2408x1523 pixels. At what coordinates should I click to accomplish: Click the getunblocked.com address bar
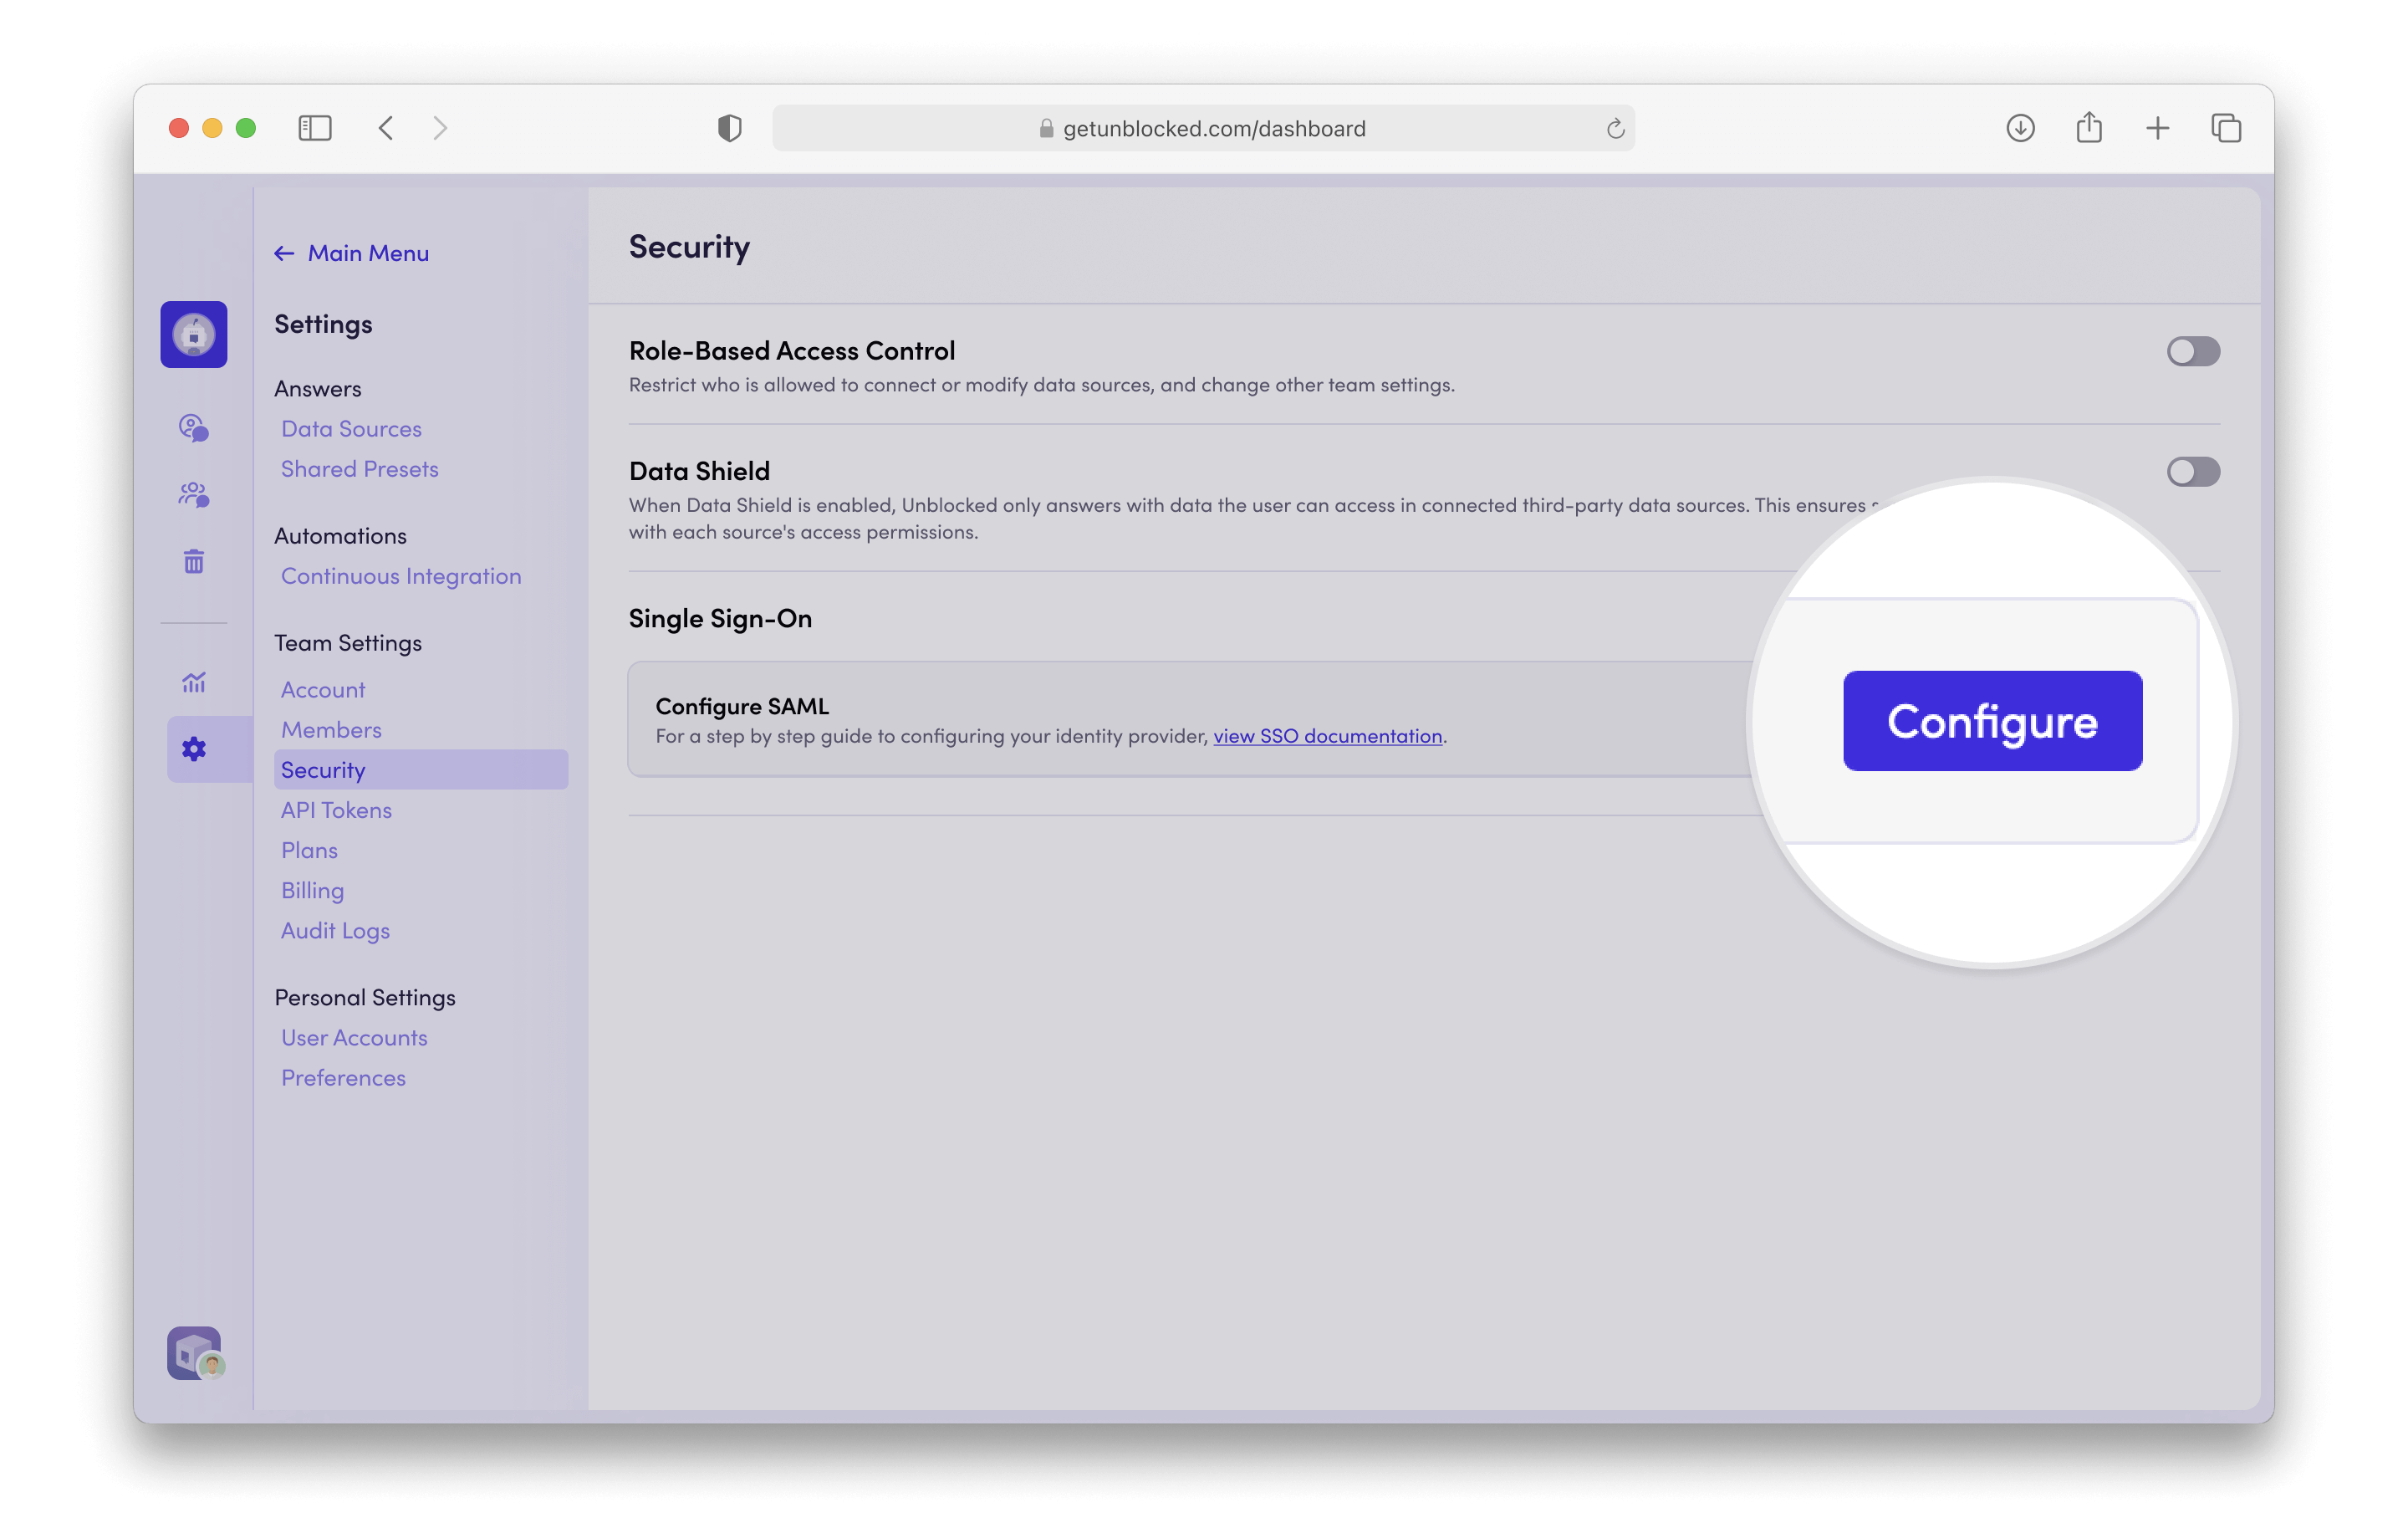point(1202,128)
